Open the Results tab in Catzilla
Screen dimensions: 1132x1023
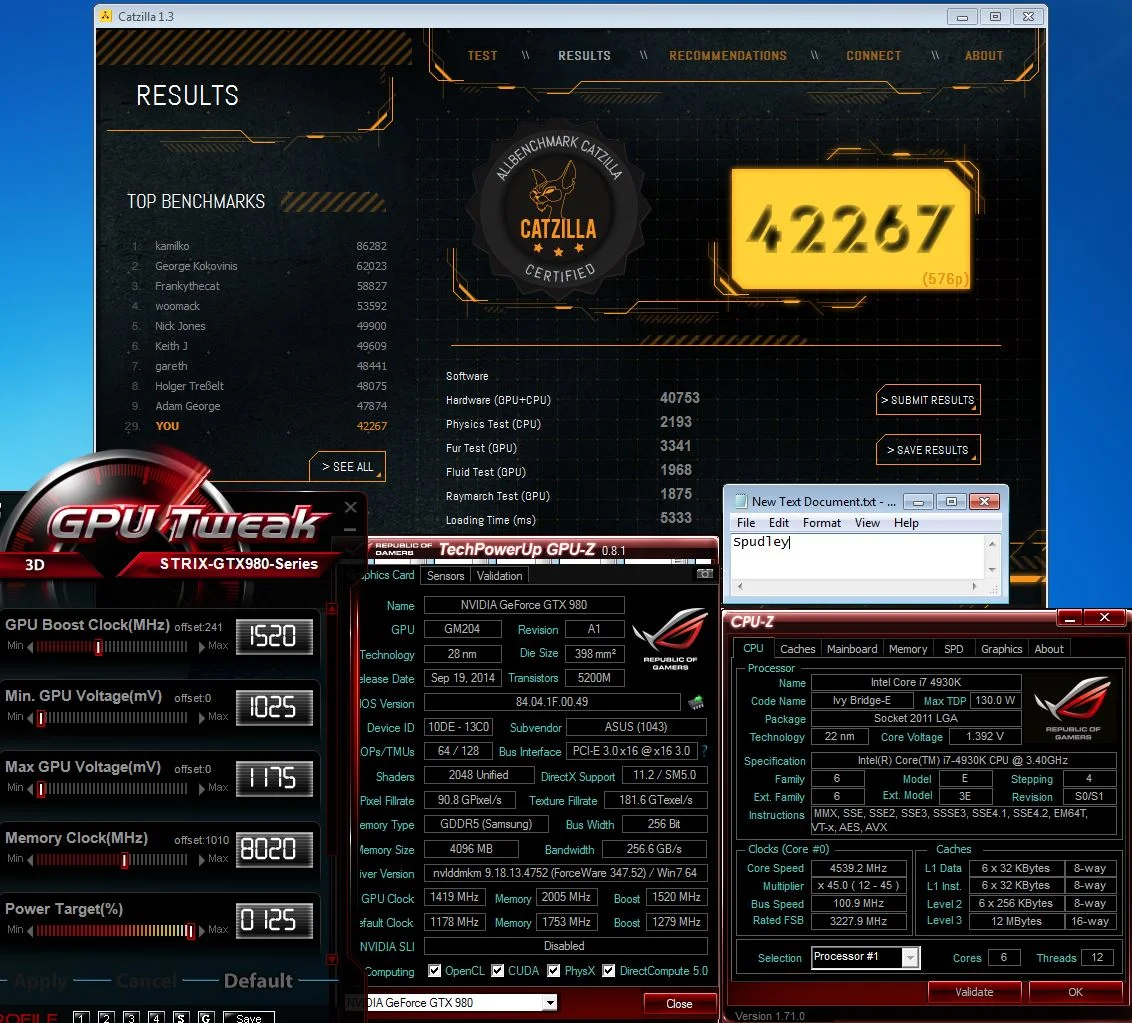pos(584,56)
